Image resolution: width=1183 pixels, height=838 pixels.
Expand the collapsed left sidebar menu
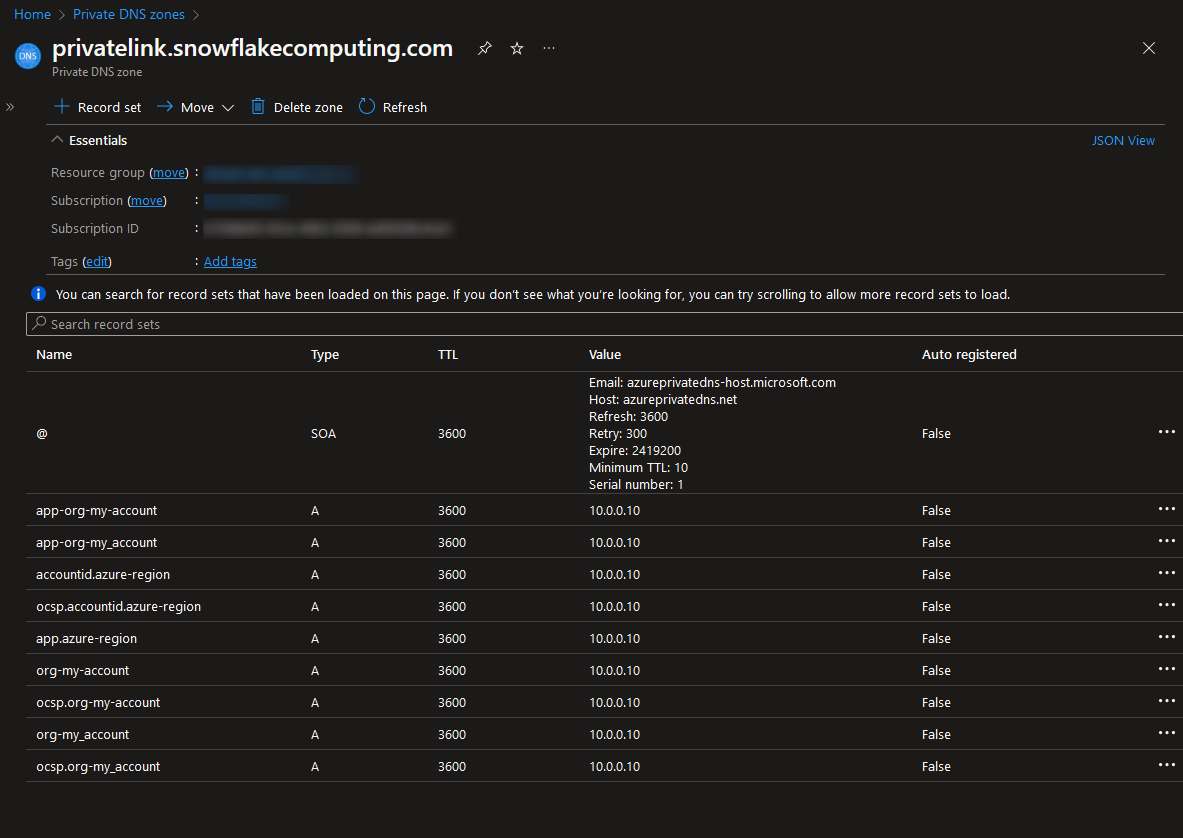(x=10, y=107)
